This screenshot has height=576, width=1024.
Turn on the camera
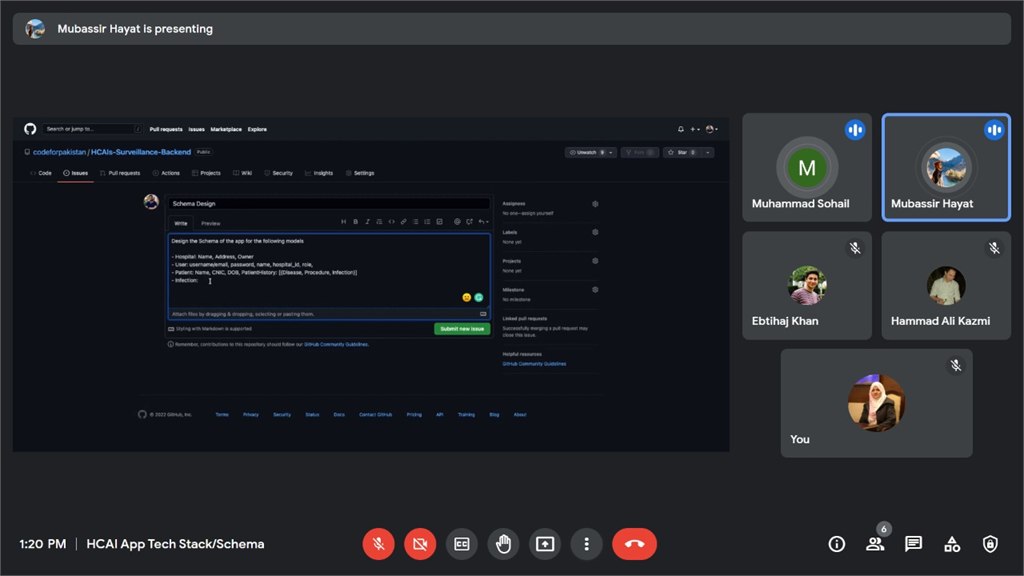[x=420, y=544]
